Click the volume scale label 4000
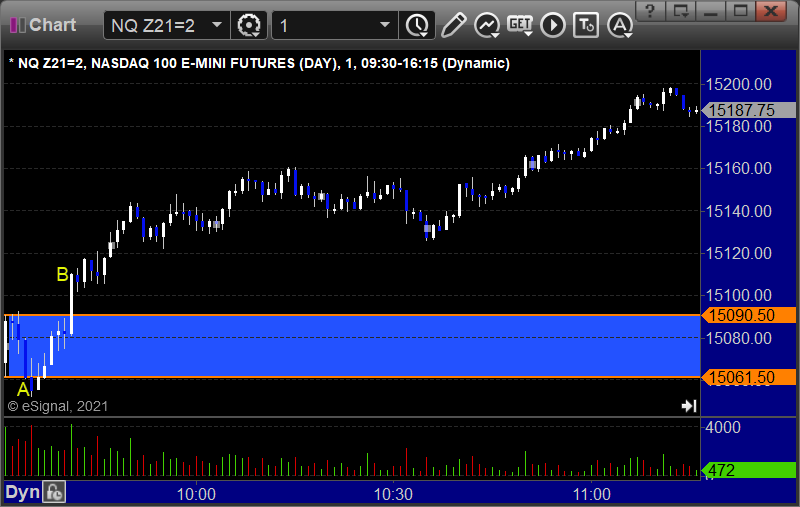The width and height of the screenshot is (800, 507). pos(722,427)
